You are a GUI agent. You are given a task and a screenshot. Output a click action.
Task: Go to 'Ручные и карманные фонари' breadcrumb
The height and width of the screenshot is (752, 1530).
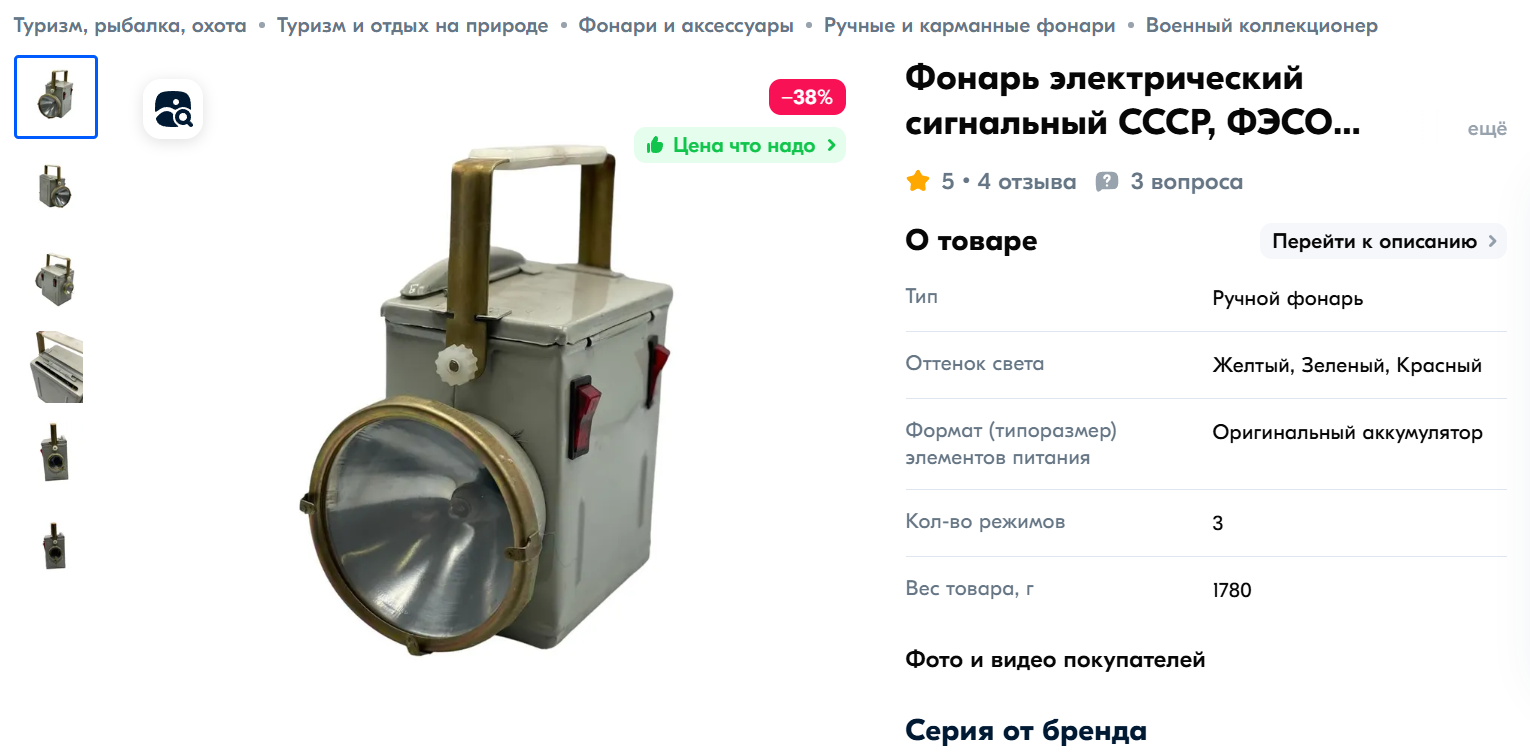coord(970,26)
